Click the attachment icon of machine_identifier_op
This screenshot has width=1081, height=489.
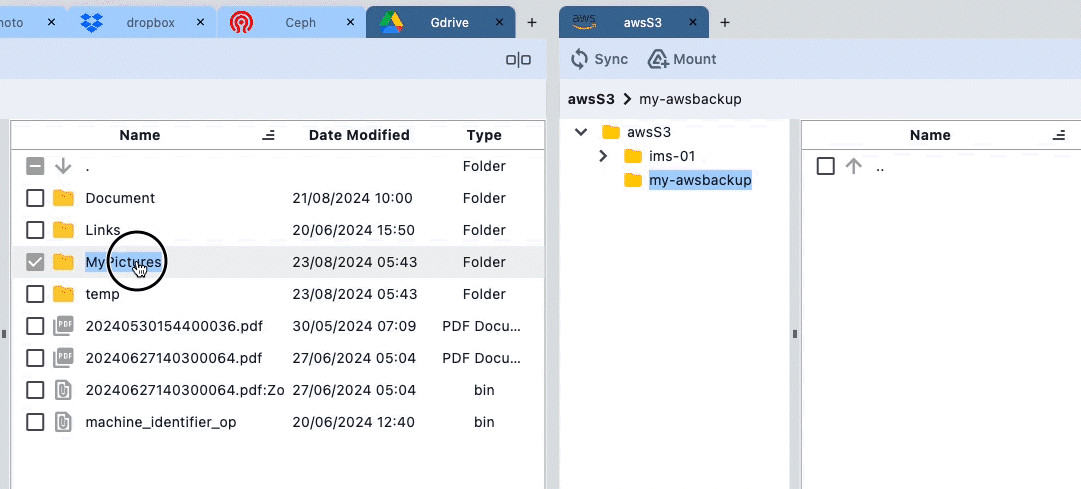pyautogui.click(x=63, y=422)
